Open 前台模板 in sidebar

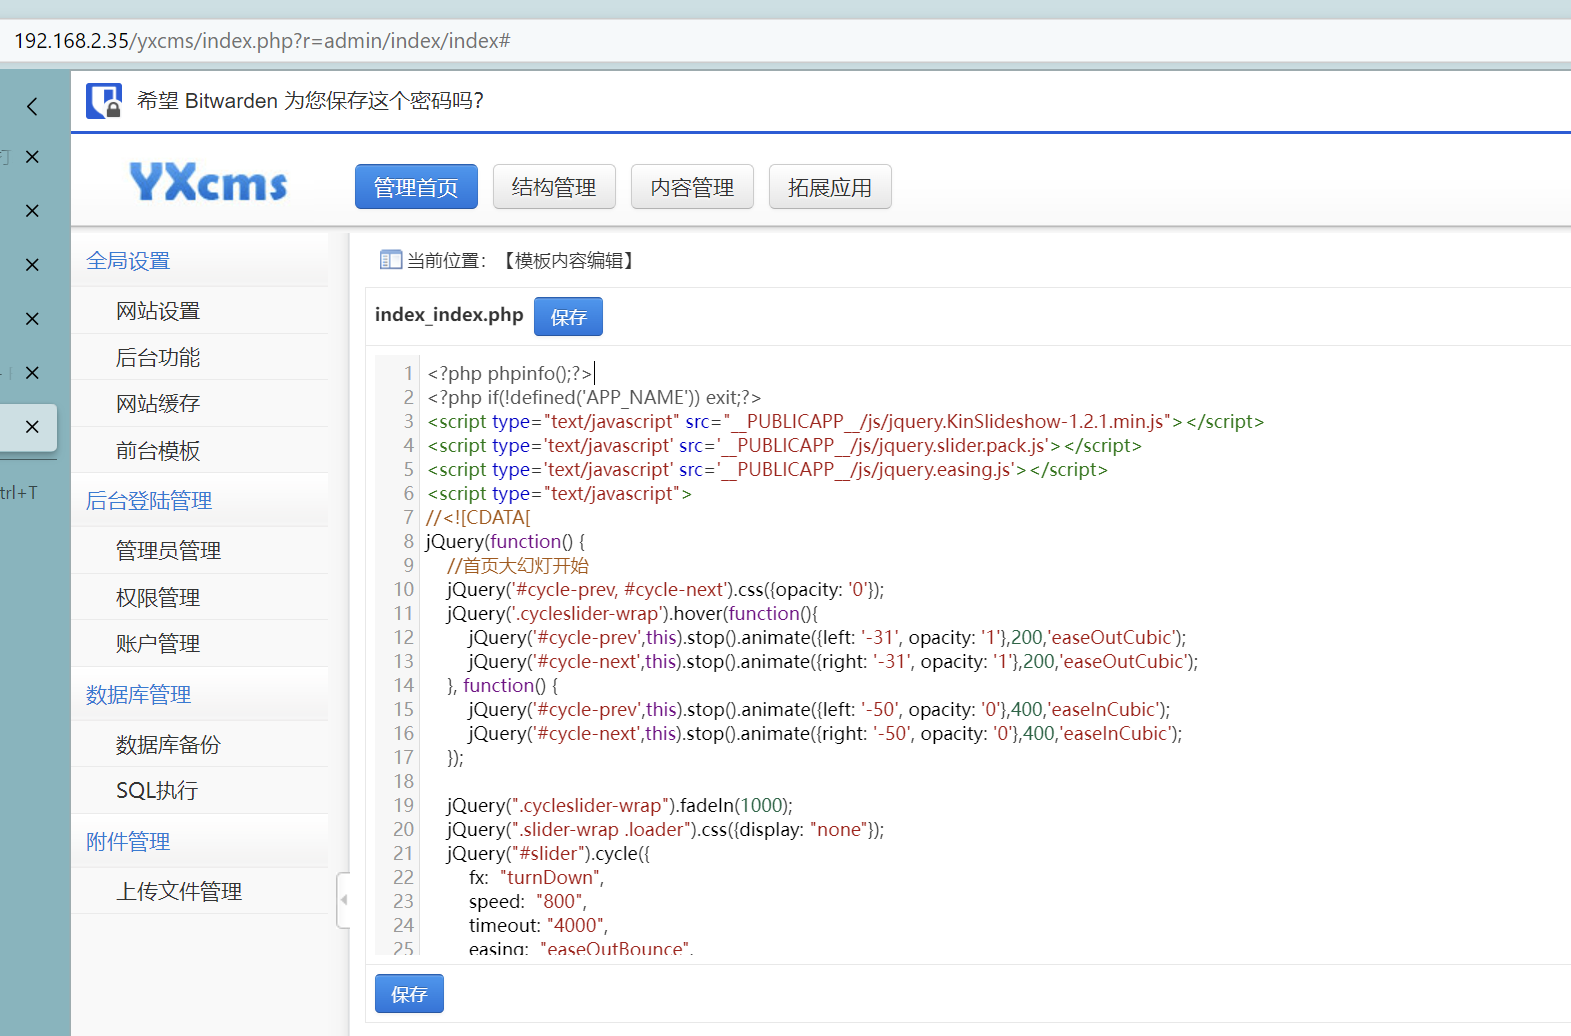tap(200, 450)
